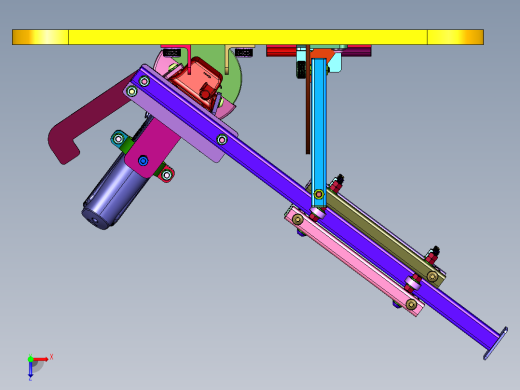This screenshot has height=390, width=520.
Task: Select the lower bolt on olive bar
Action: [x=432, y=276]
